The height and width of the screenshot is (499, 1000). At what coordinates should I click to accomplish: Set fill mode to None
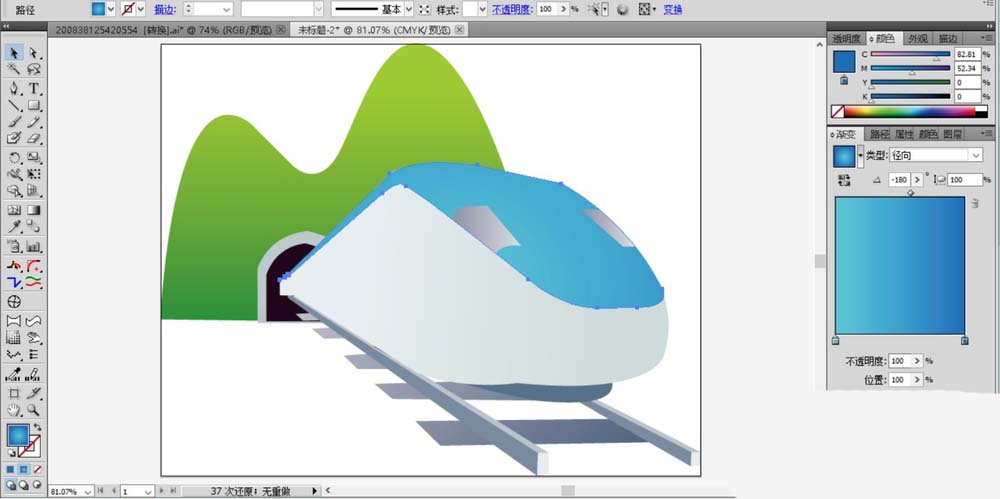36,470
